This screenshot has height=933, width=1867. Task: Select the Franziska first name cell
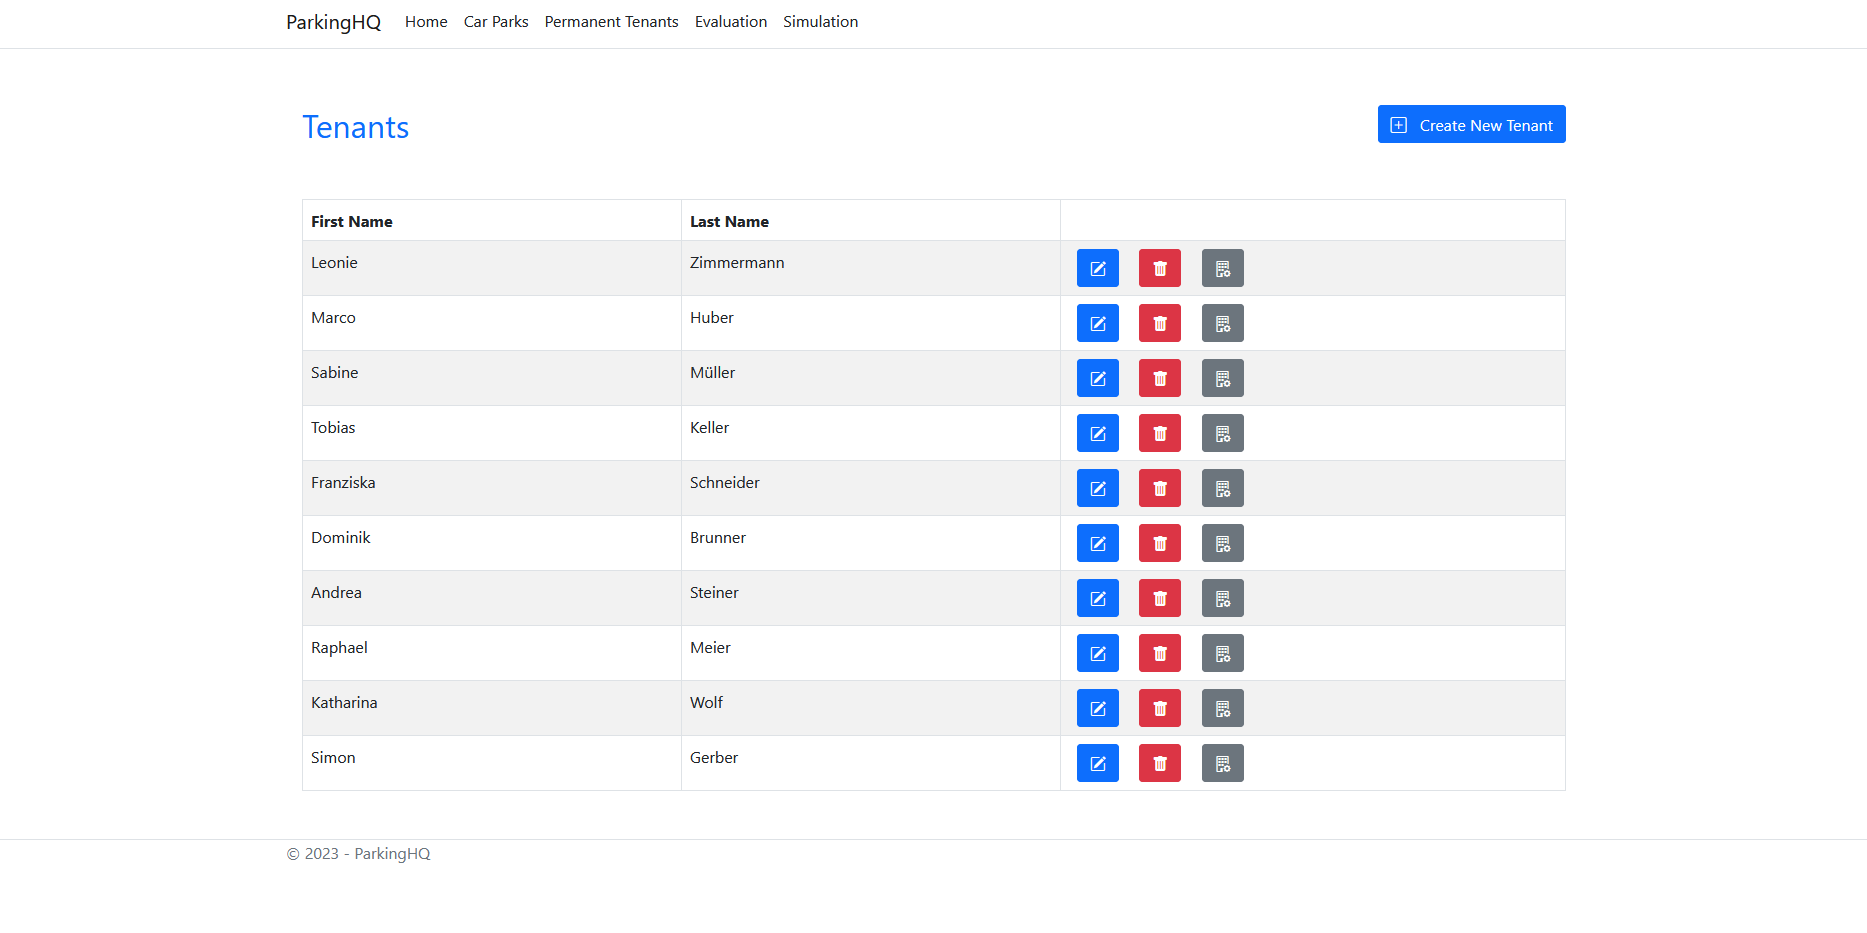pos(492,488)
